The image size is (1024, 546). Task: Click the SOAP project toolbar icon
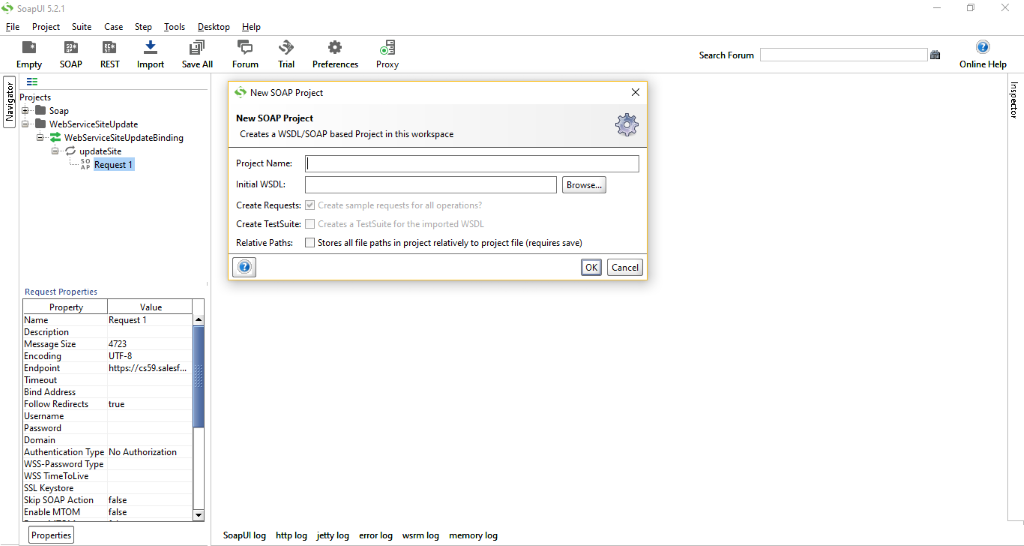click(71, 48)
